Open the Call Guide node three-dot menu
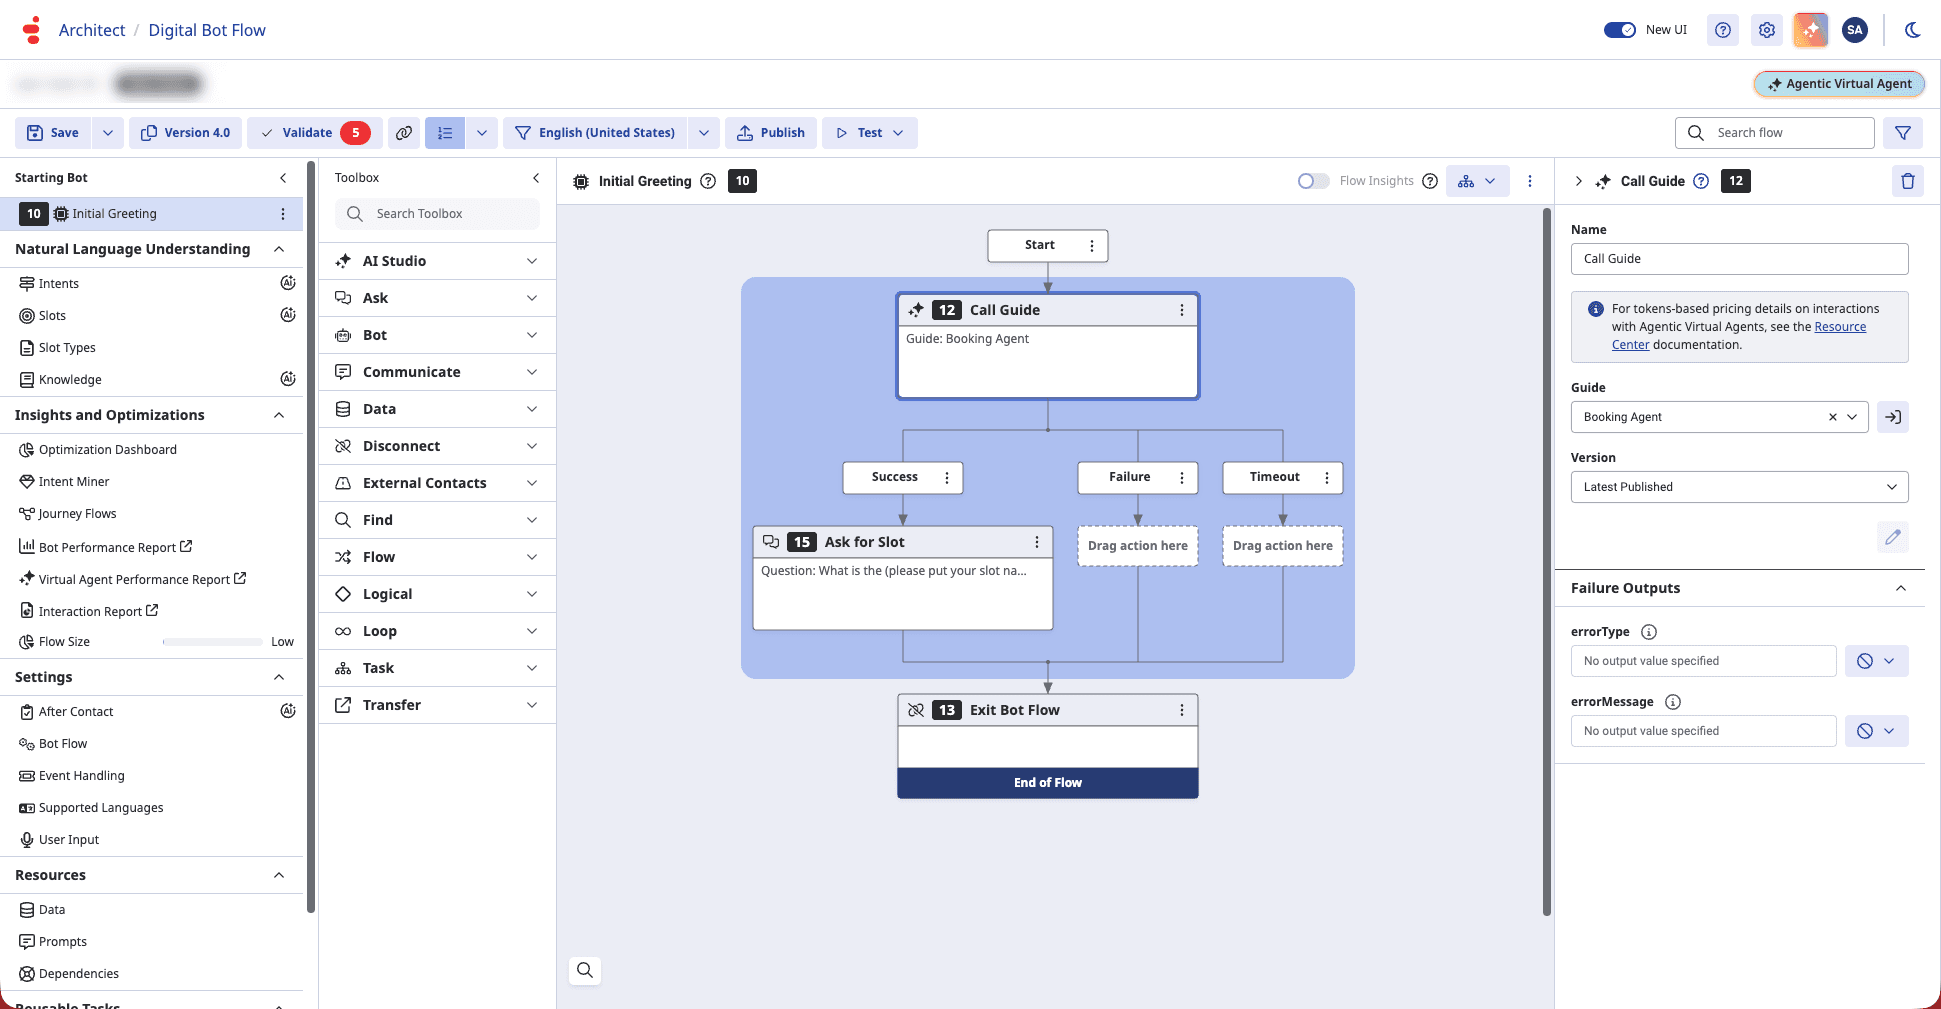This screenshot has width=1941, height=1009. coord(1182,310)
